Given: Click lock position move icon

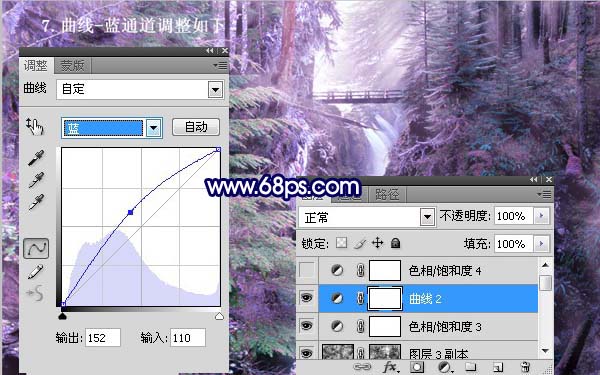Looking at the screenshot, I should point(377,243).
